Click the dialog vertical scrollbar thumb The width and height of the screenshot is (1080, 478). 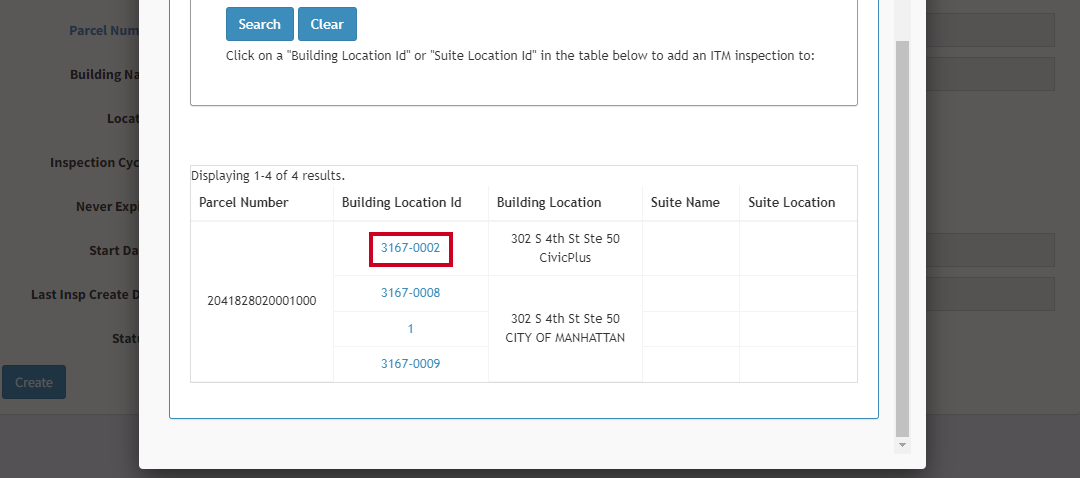click(x=902, y=239)
